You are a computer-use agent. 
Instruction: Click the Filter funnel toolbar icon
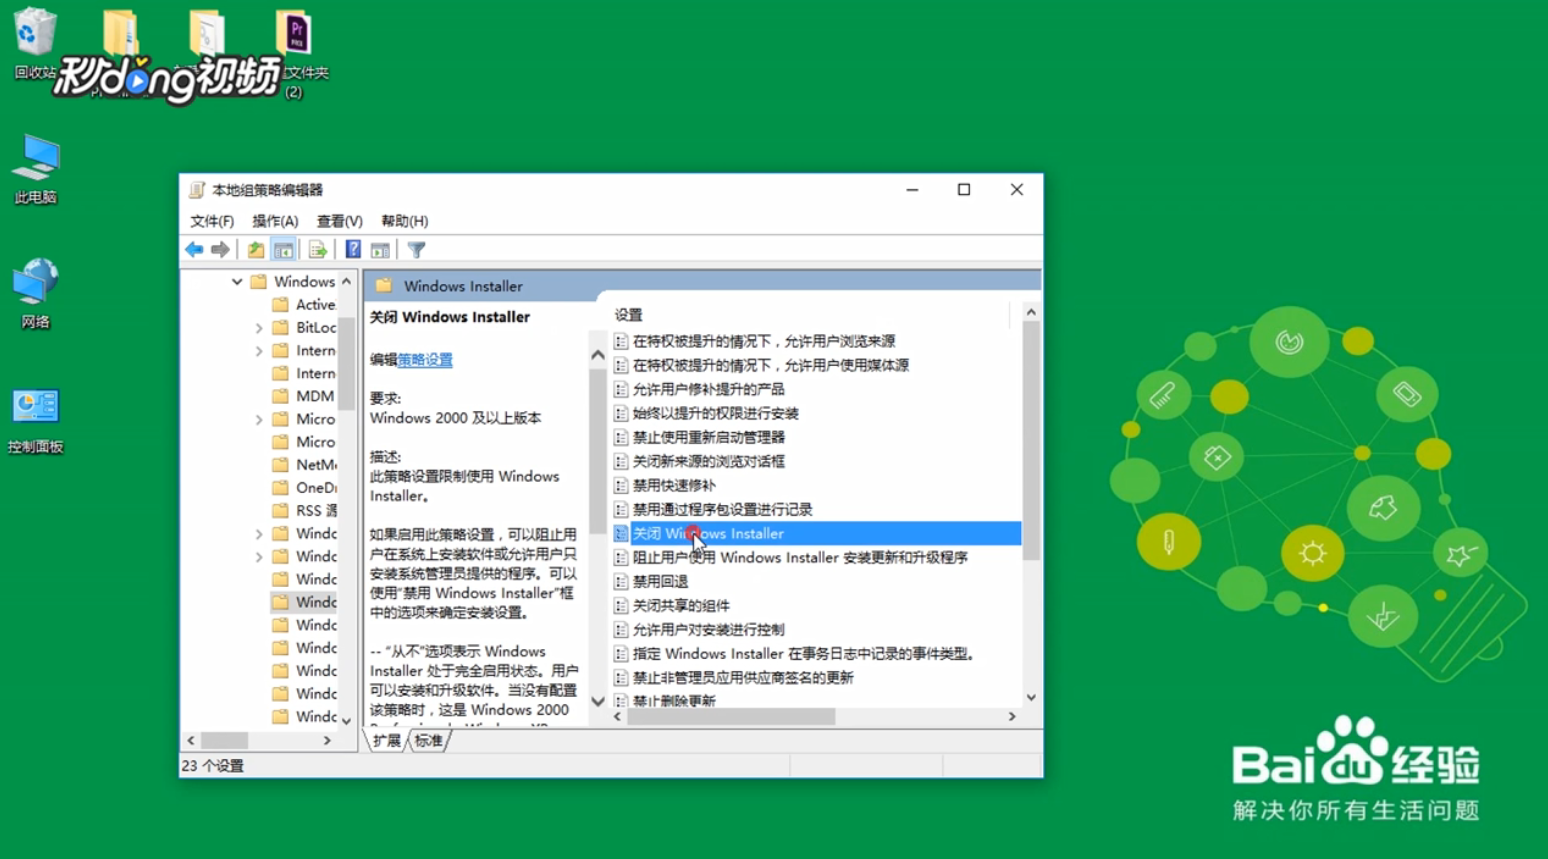click(416, 250)
